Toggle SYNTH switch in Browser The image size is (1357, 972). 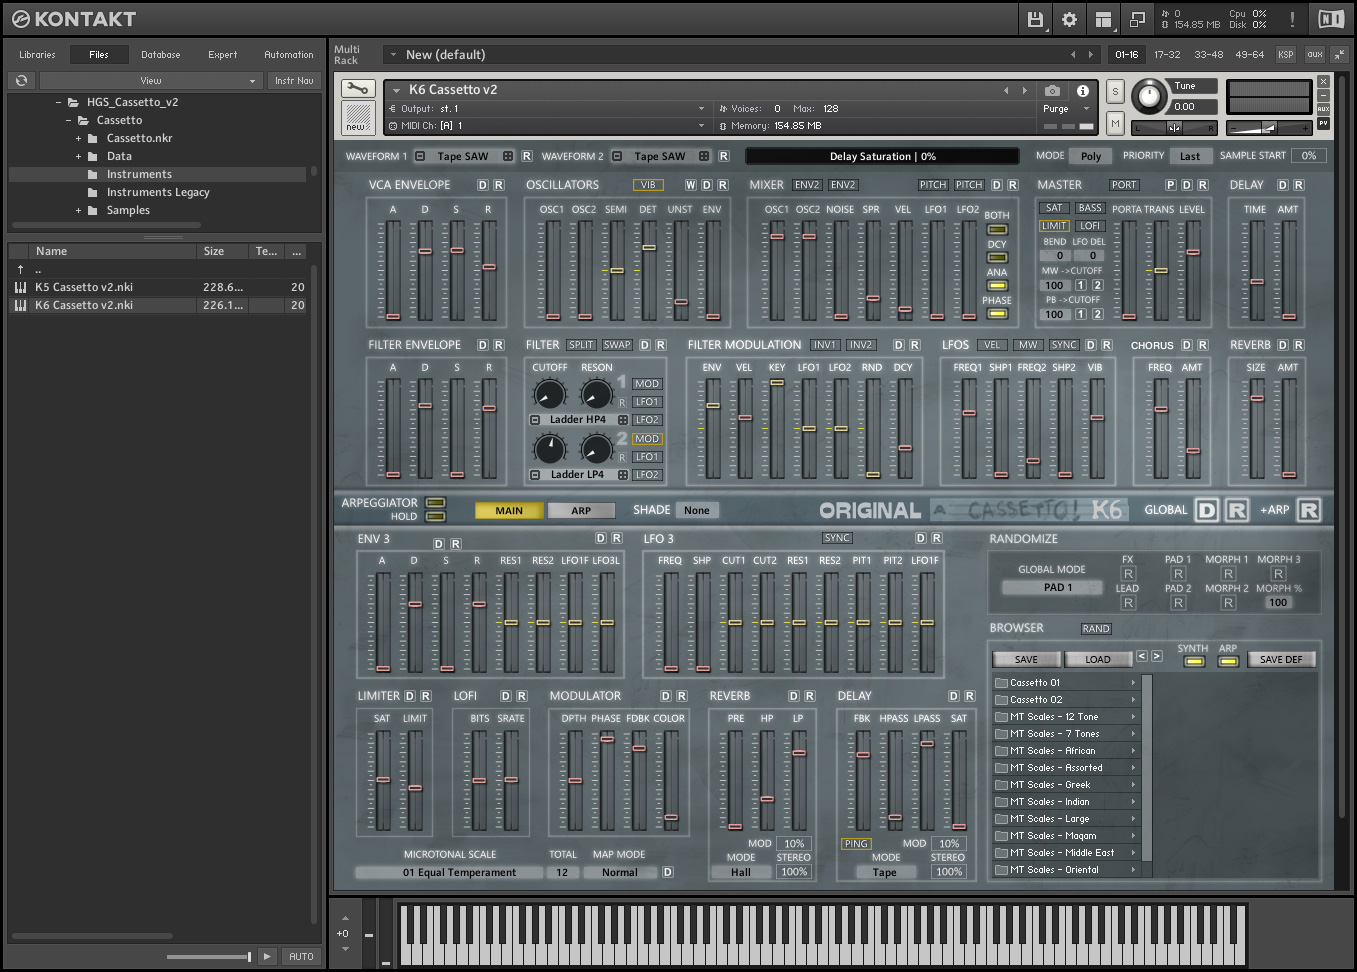(x=1194, y=661)
